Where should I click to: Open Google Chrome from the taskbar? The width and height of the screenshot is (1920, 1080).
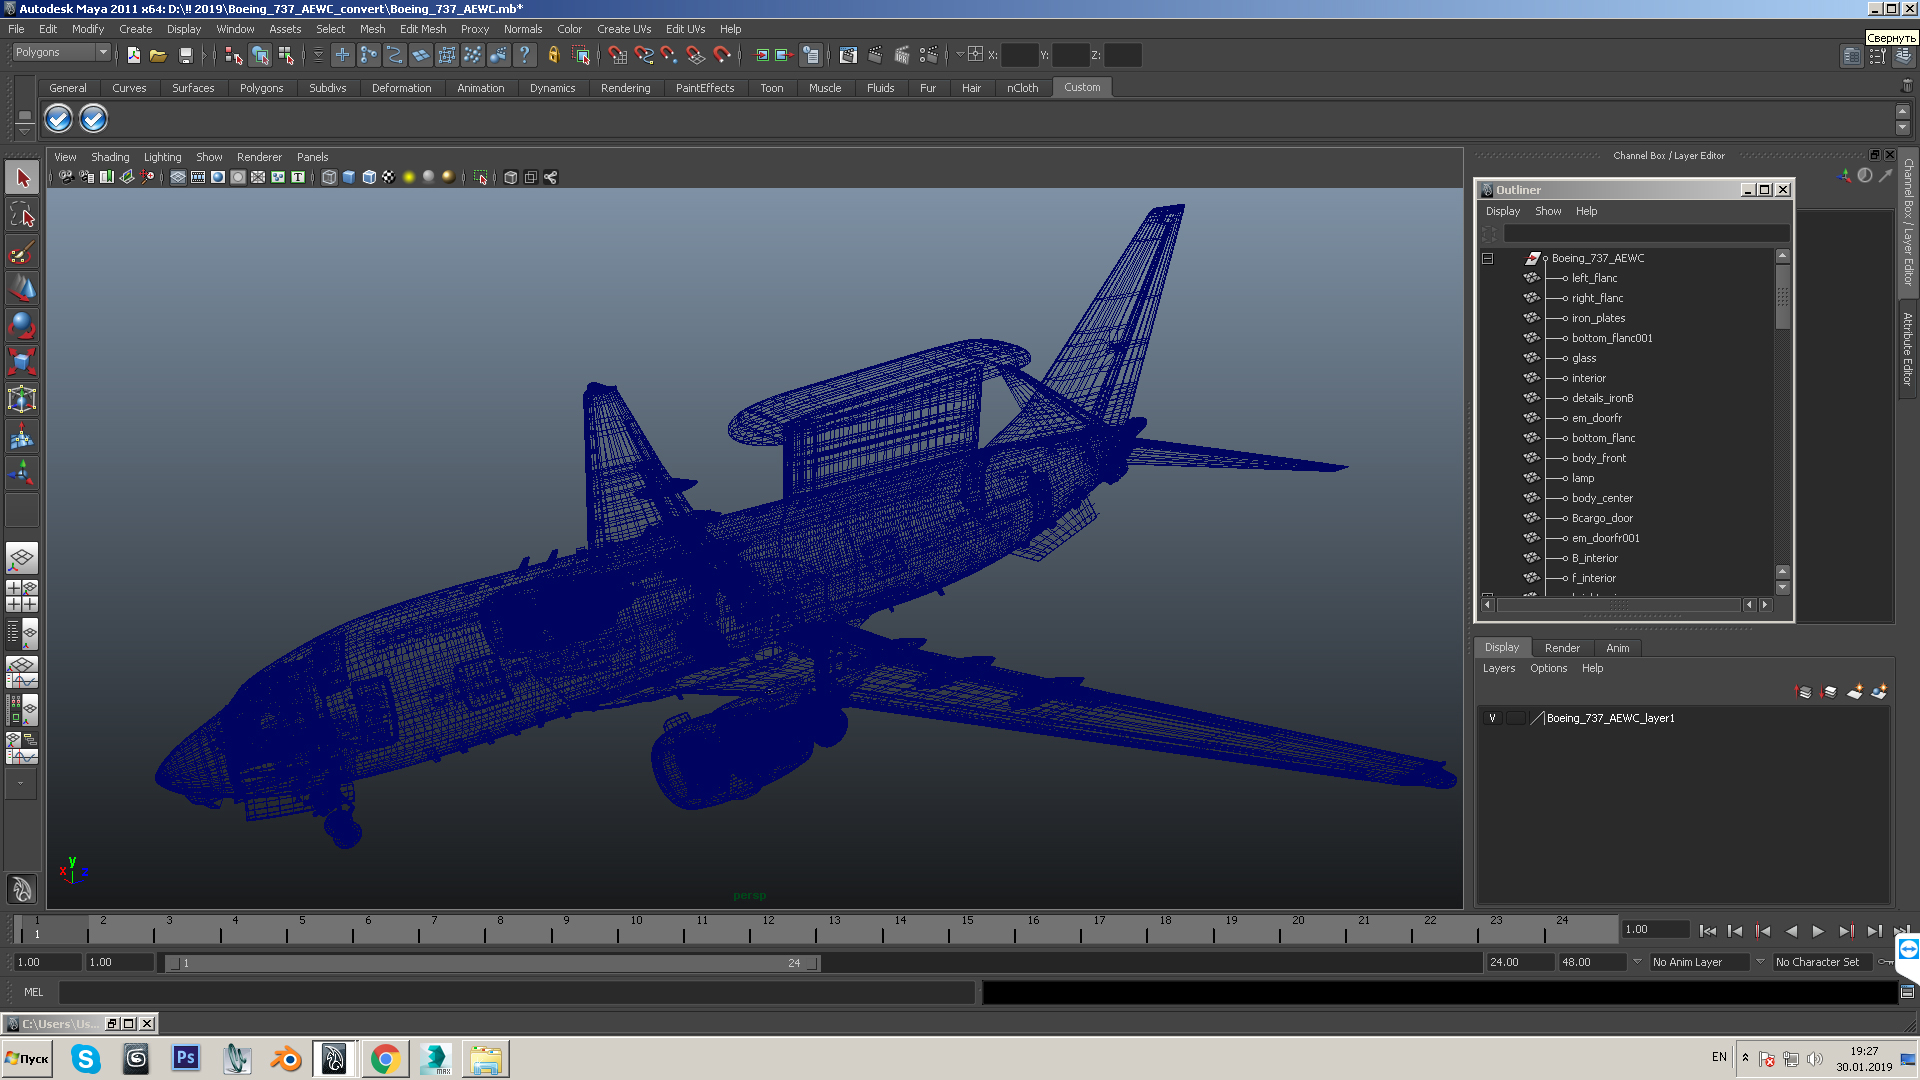click(x=385, y=1058)
